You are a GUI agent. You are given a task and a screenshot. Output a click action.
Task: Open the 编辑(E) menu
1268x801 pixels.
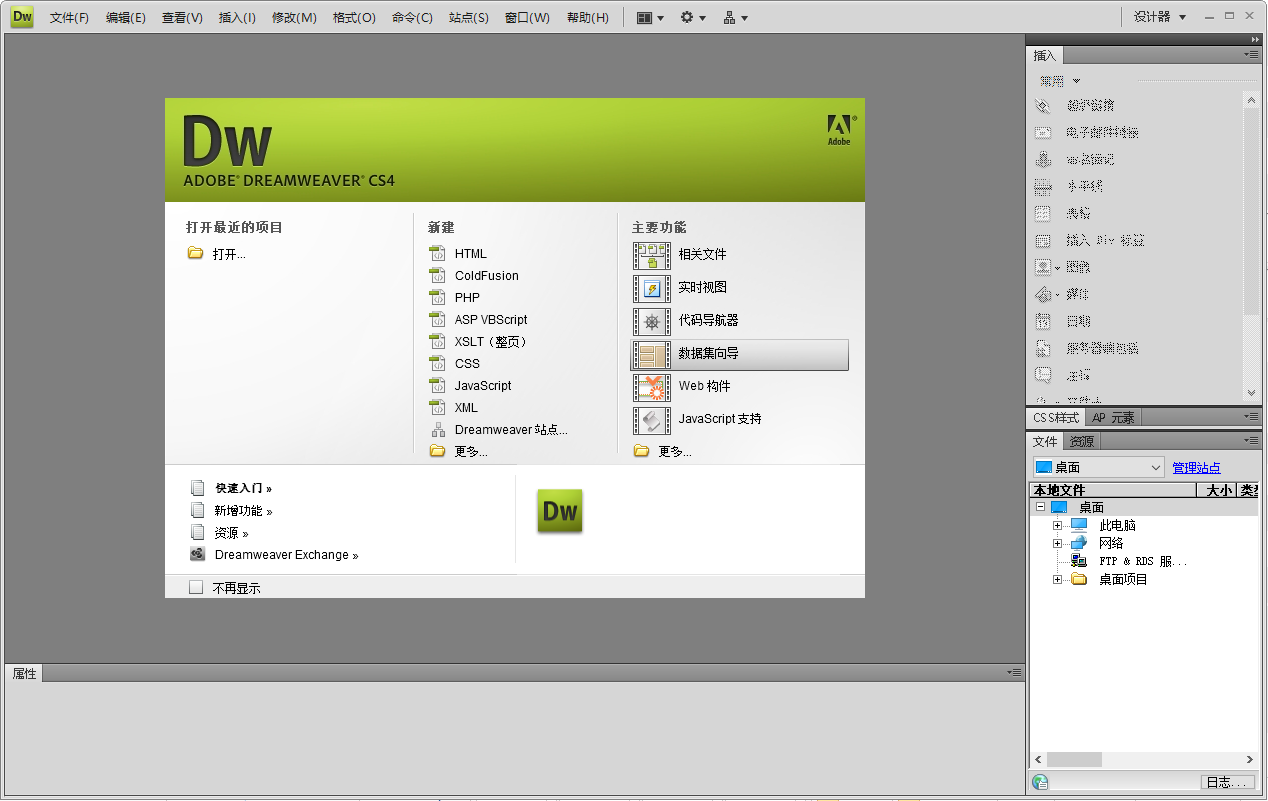point(125,18)
